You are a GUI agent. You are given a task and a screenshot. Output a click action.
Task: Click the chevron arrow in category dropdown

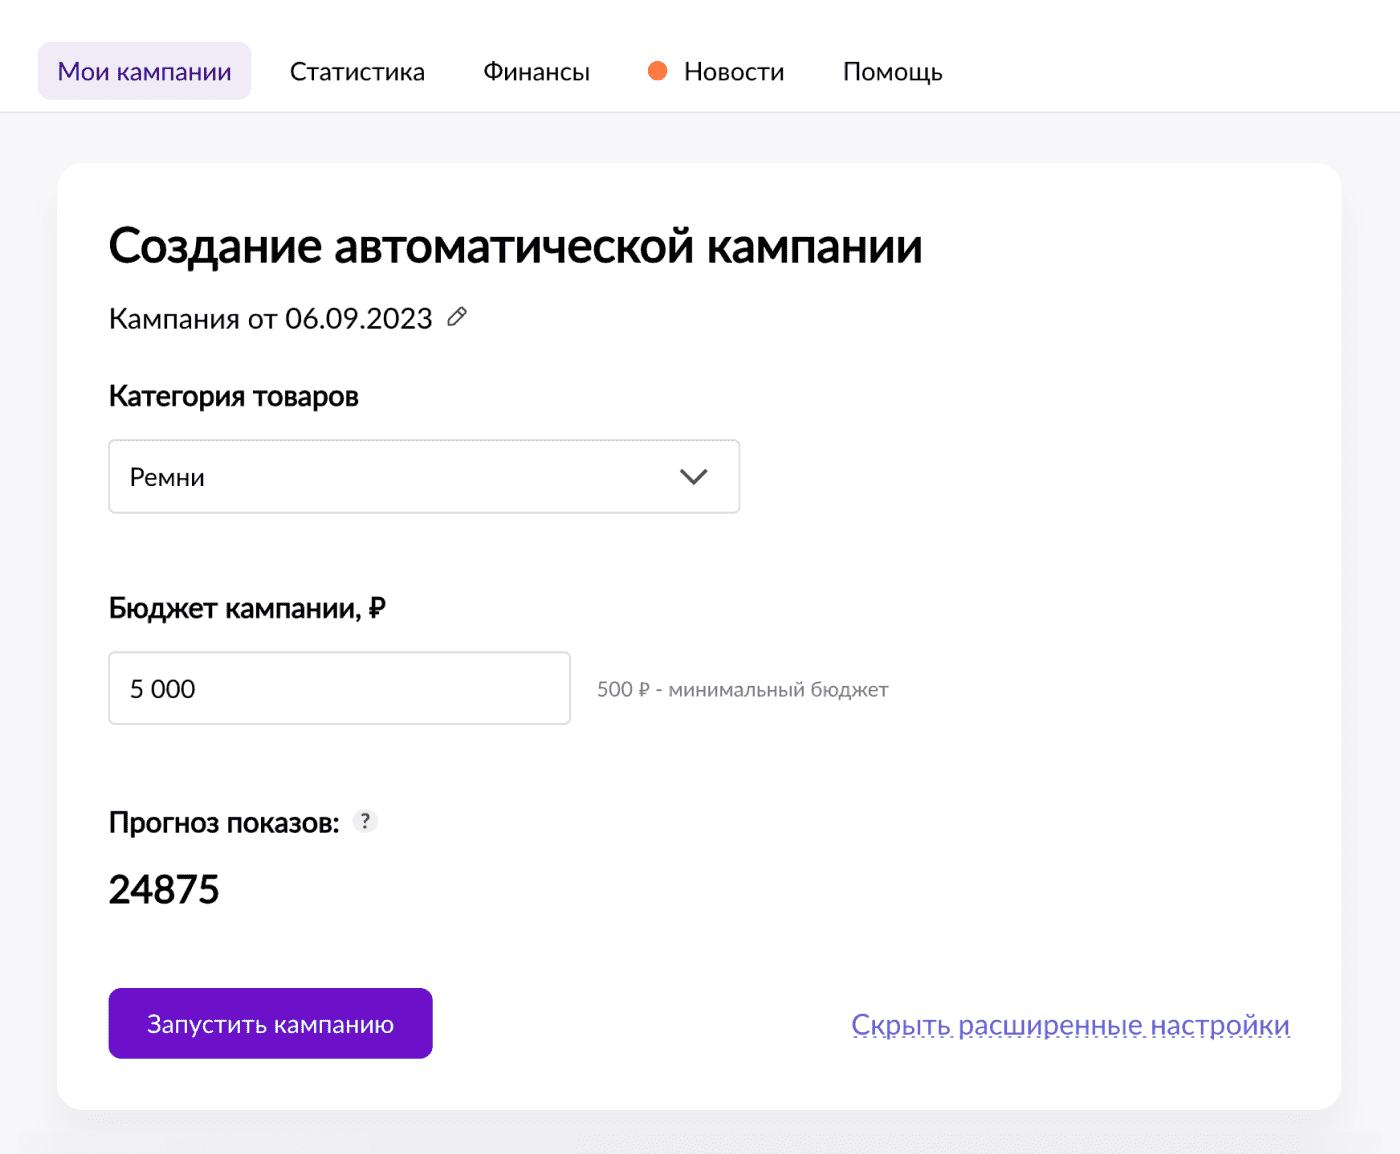point(693,477)
